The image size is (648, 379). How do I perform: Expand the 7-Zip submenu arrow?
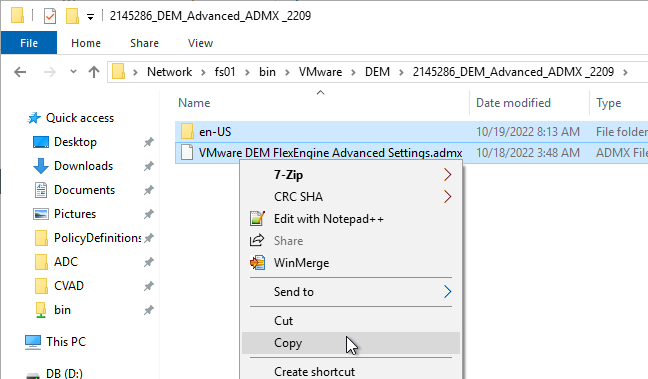pos(447,175)
